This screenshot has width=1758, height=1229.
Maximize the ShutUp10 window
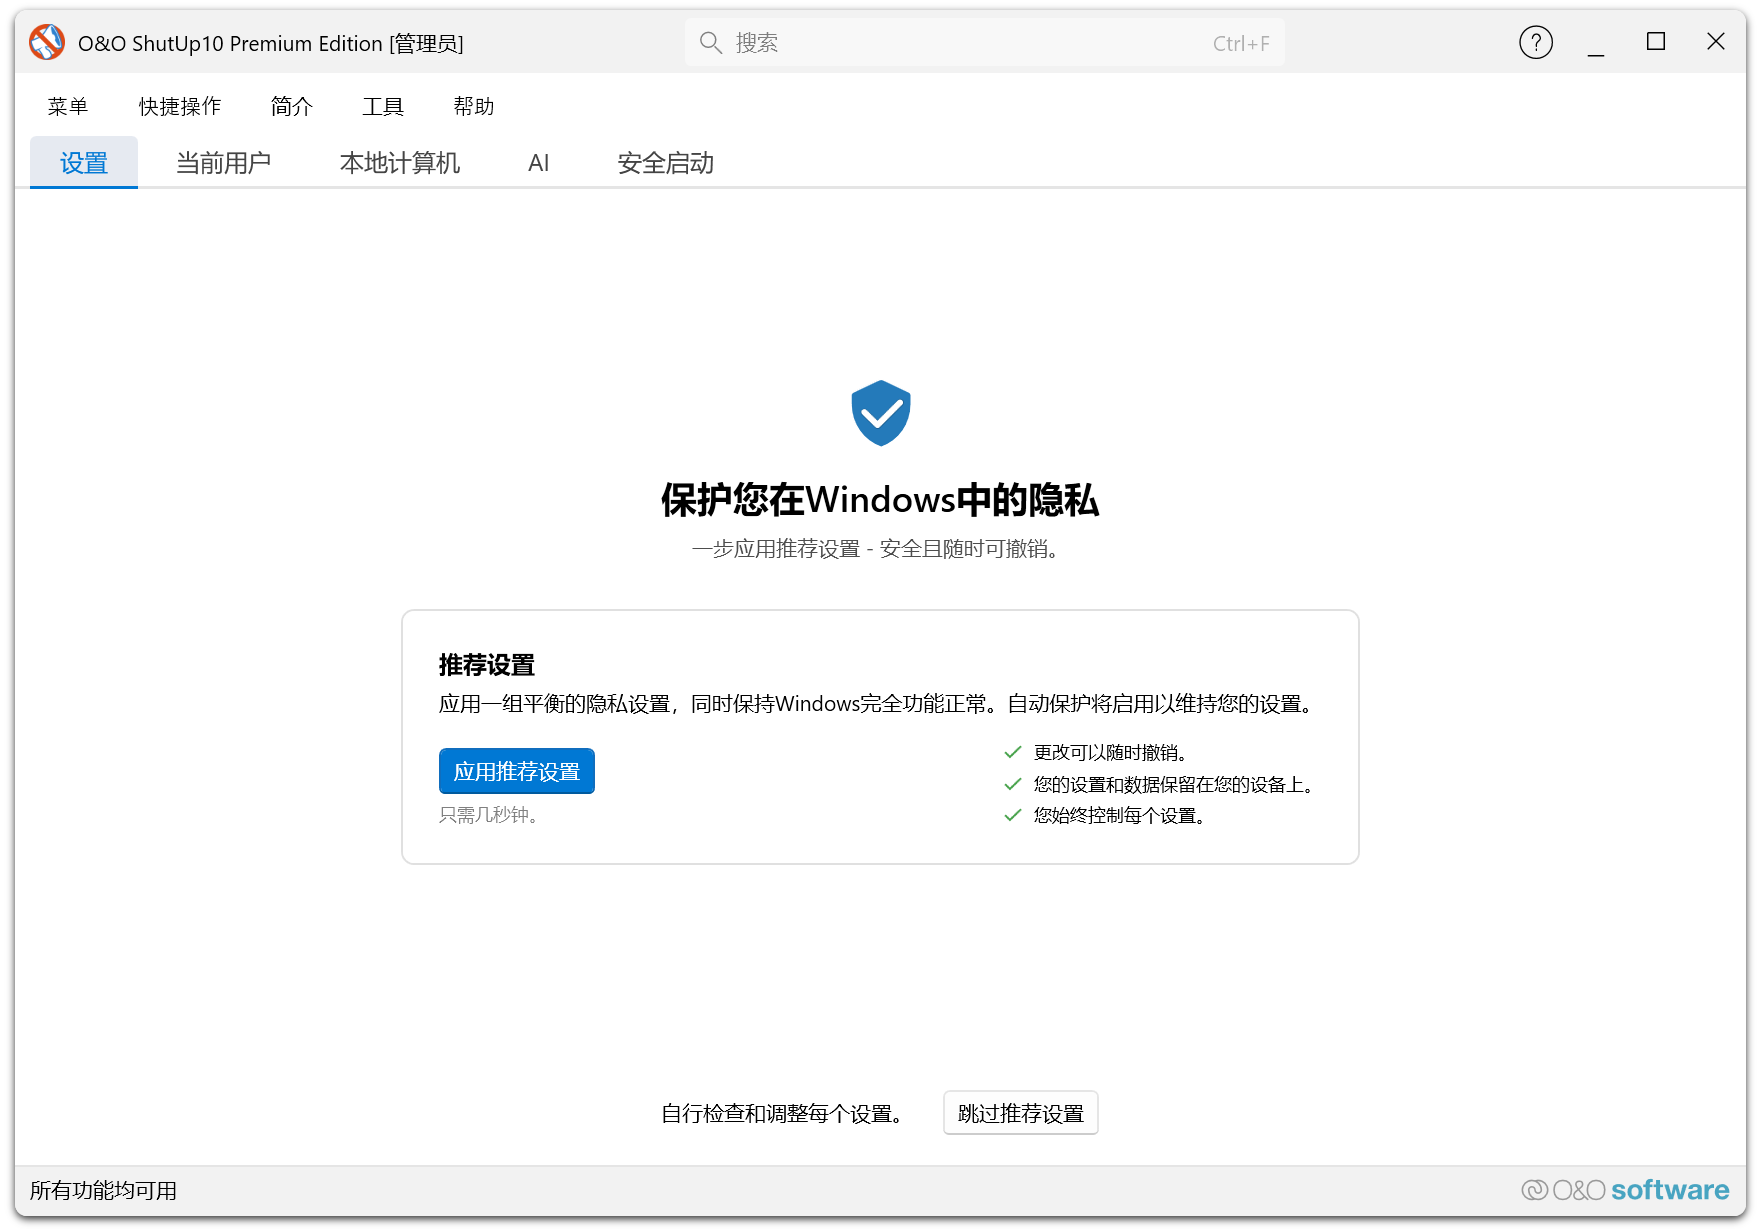click(1656, 42)
